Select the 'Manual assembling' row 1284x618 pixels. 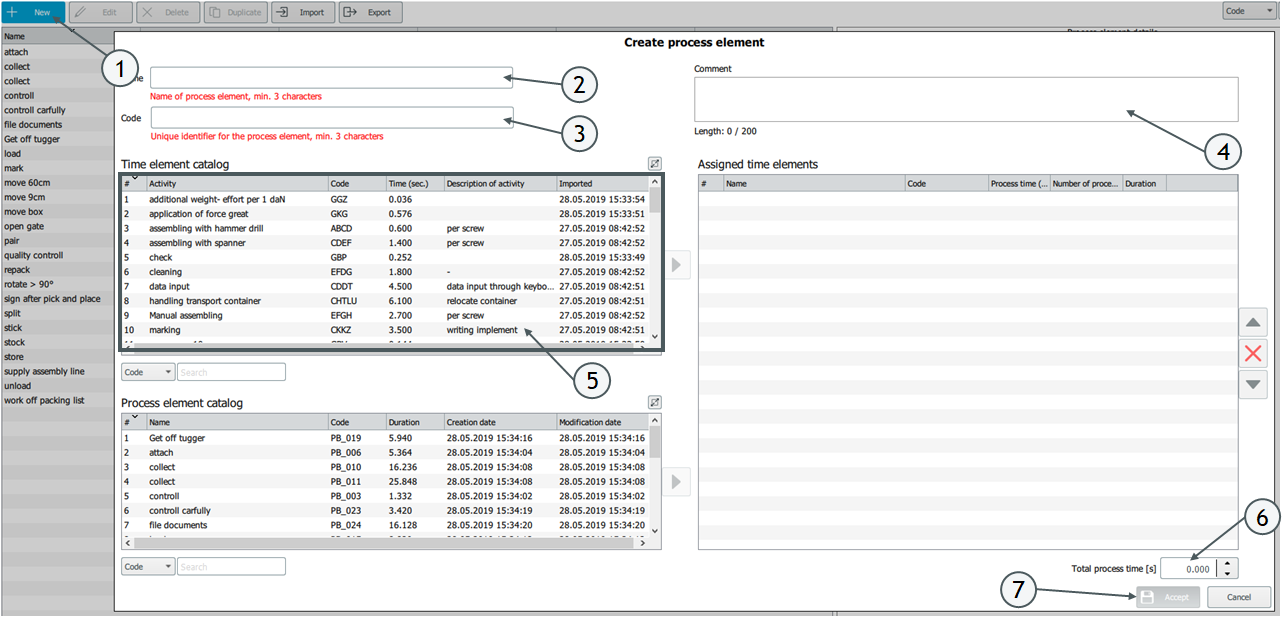(x=385, y=315)
